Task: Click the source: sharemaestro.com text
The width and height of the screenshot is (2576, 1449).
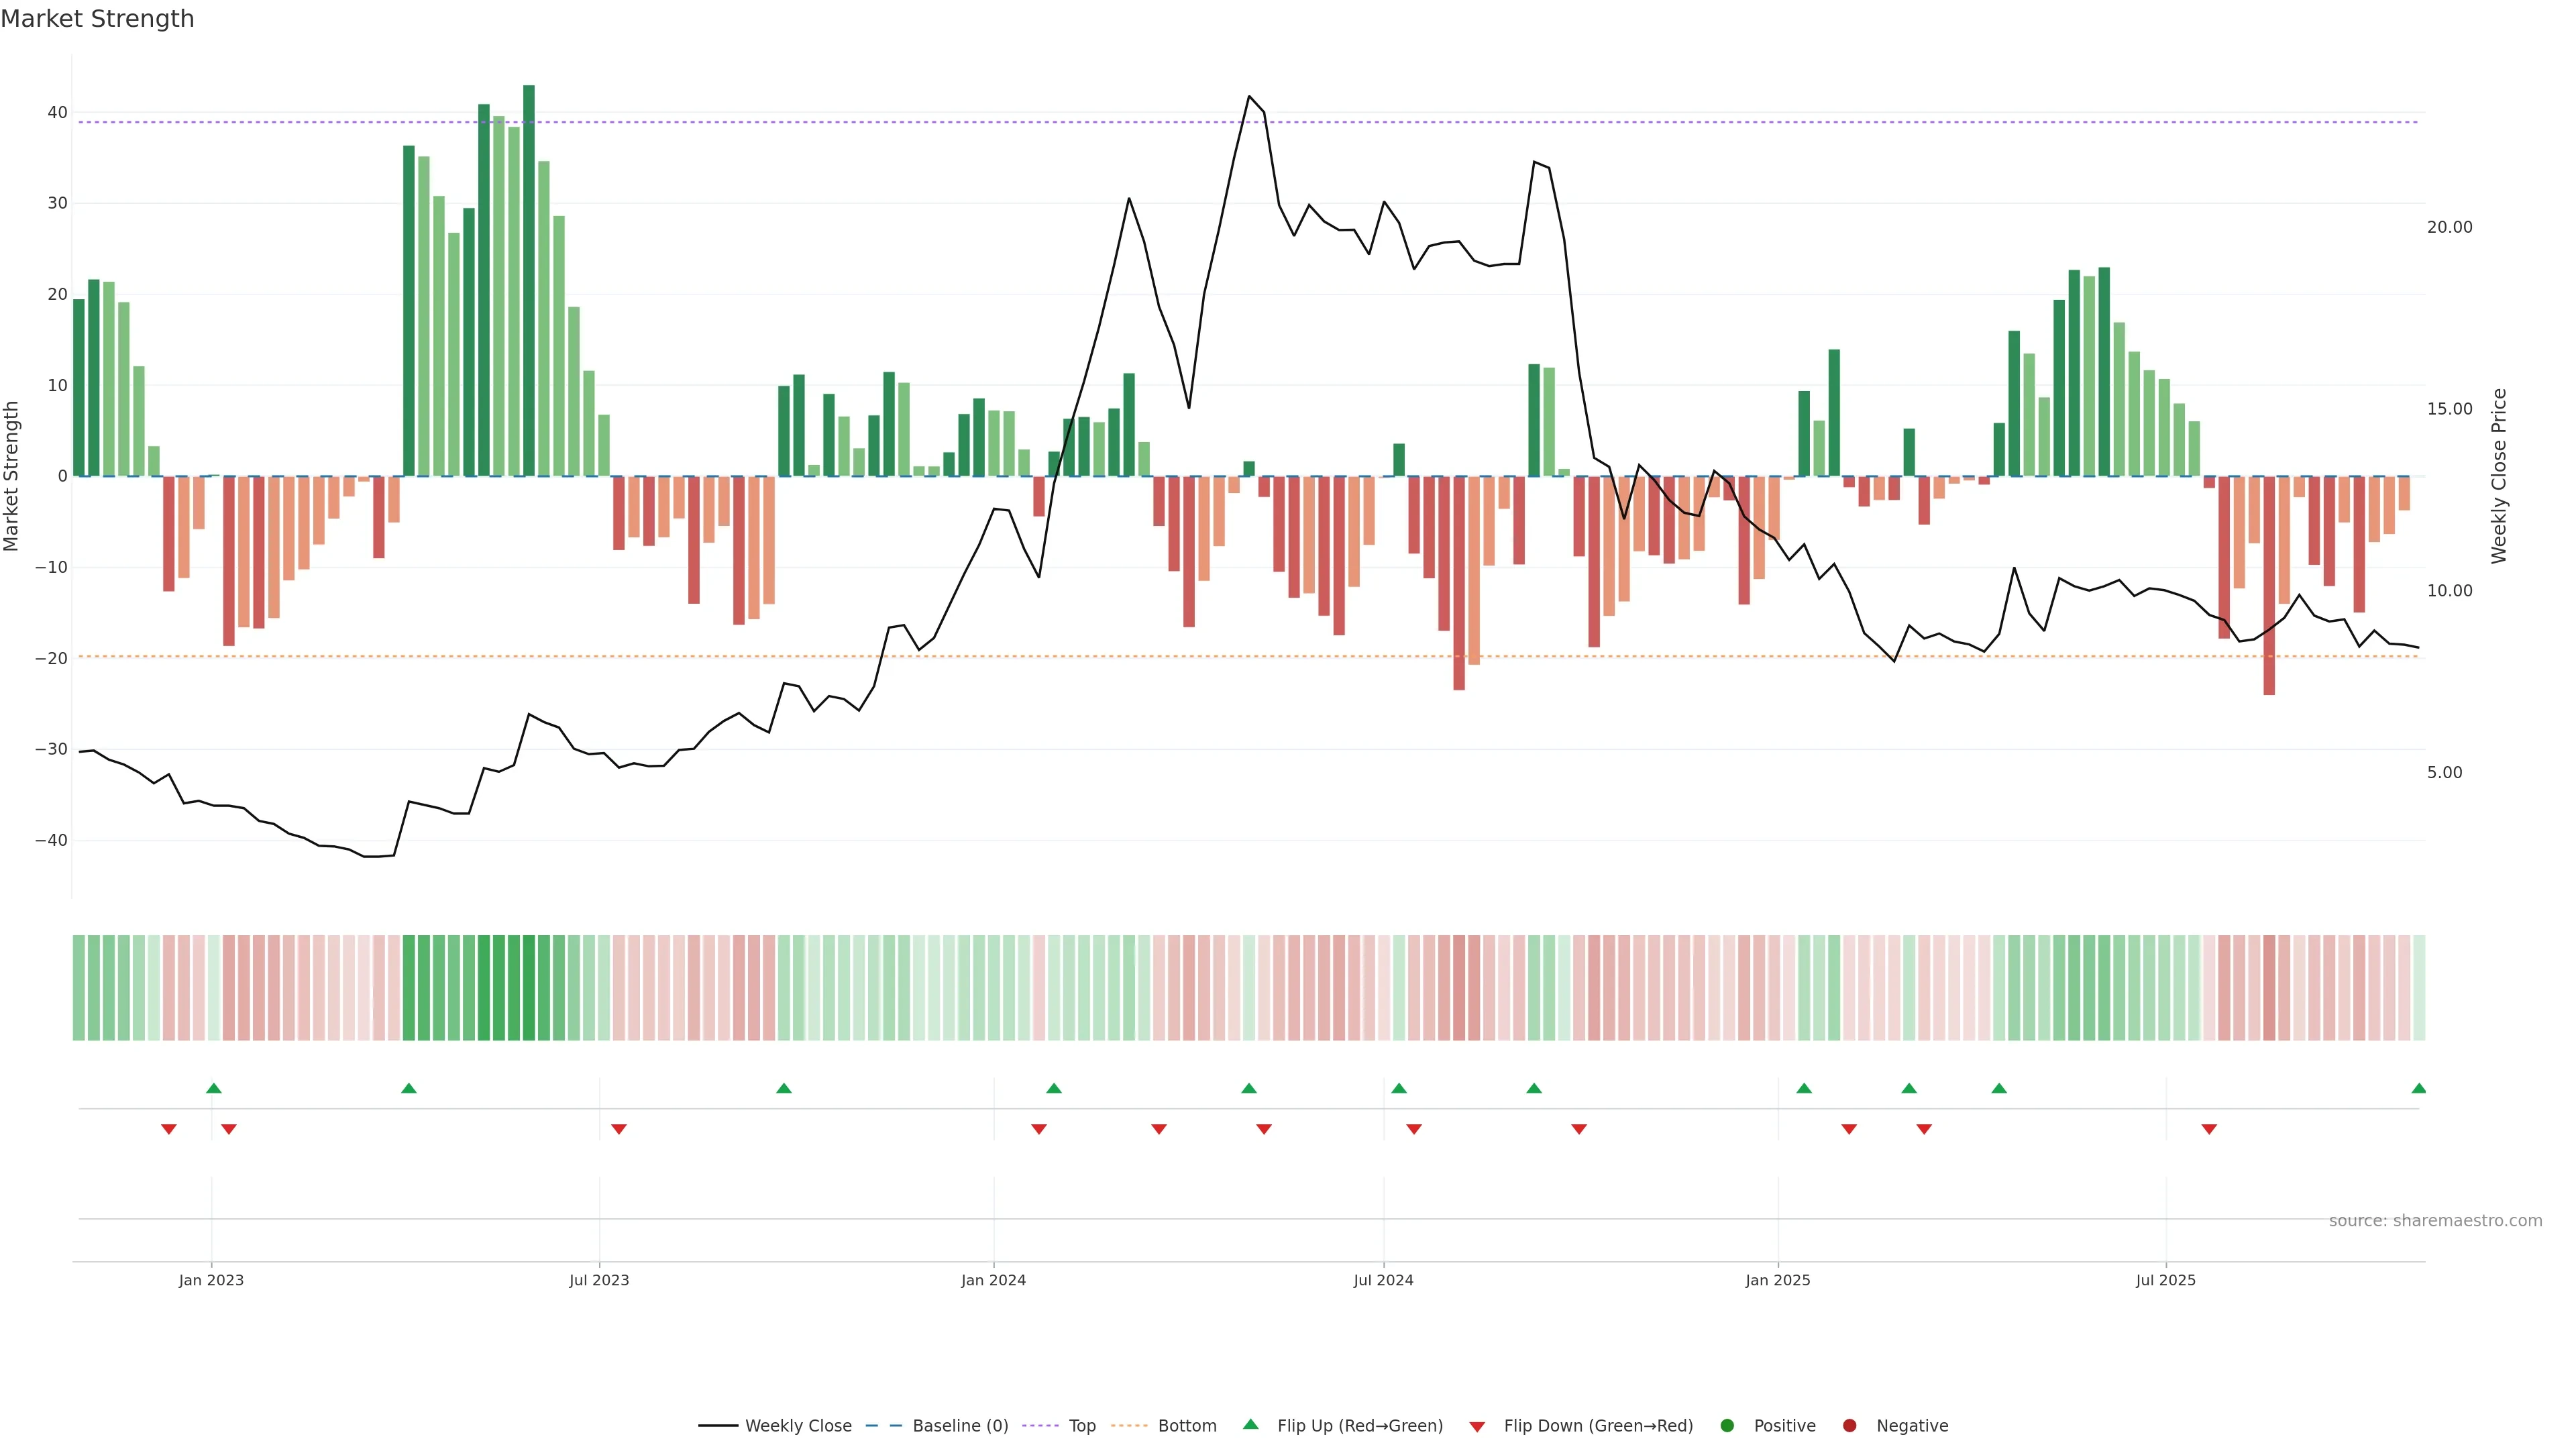Action: click(x=2435, y=1221)
